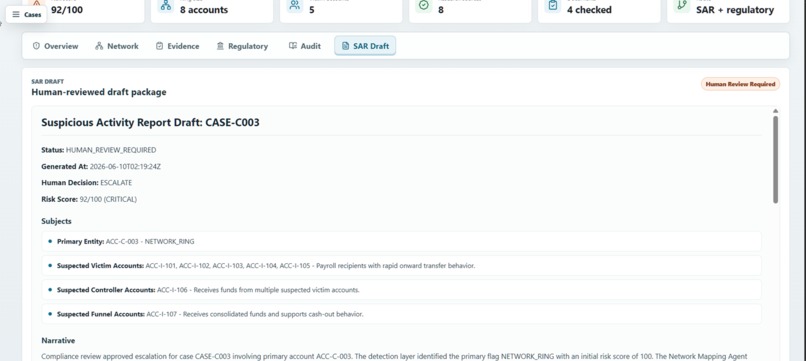The width and height of the screenshot is (806, 361).
Task: Click the narrative paragraph beginning Compliance review
Action: (x=394, y=356)
